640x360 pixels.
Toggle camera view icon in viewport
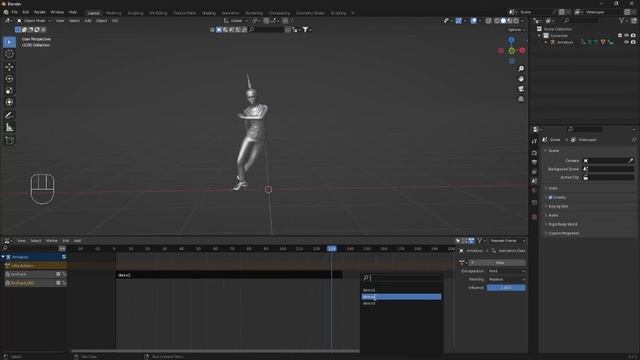[x=521, y=89]
